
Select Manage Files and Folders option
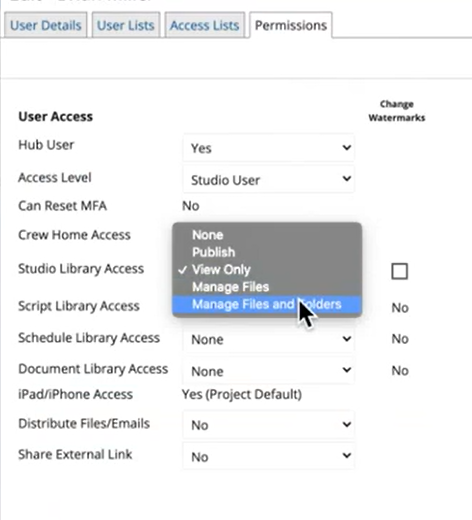pos(267,304)
